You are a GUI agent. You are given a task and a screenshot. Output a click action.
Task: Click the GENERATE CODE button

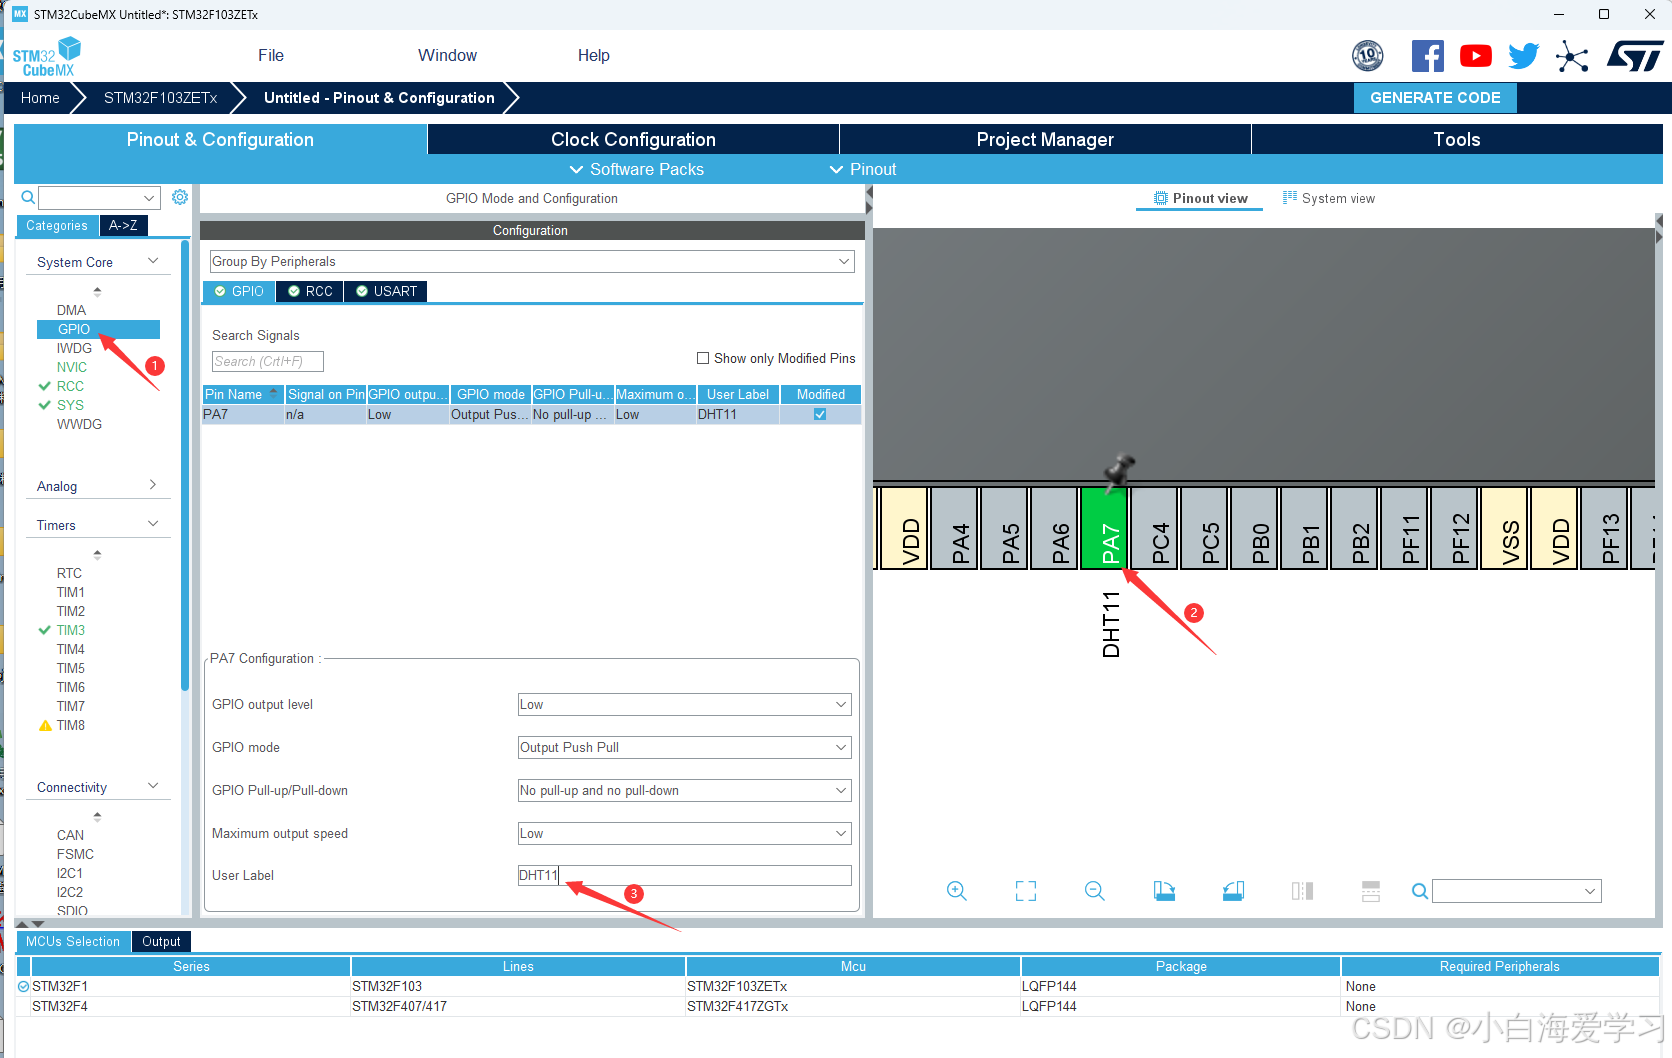1435,98
